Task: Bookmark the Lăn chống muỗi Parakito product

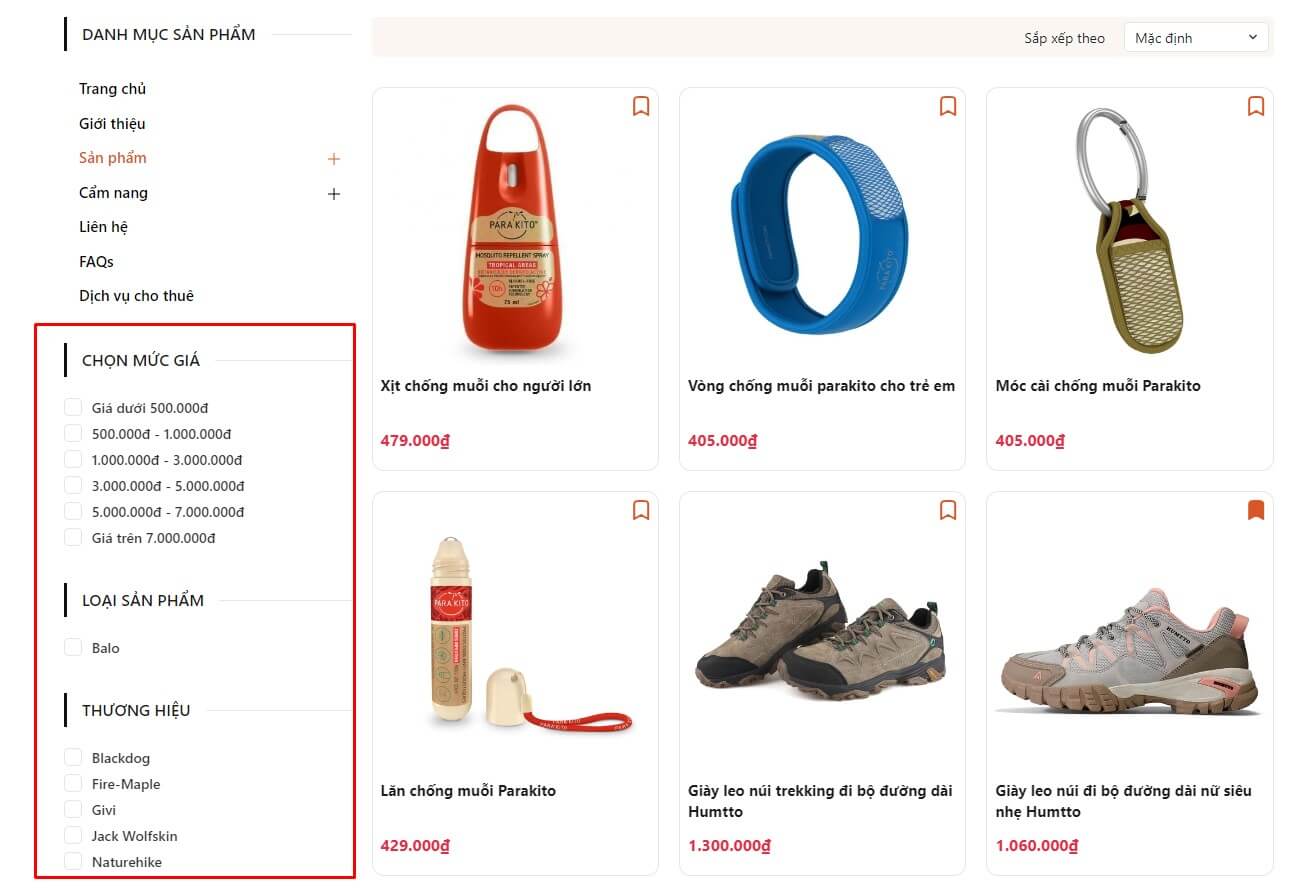Action: [641, 511]
